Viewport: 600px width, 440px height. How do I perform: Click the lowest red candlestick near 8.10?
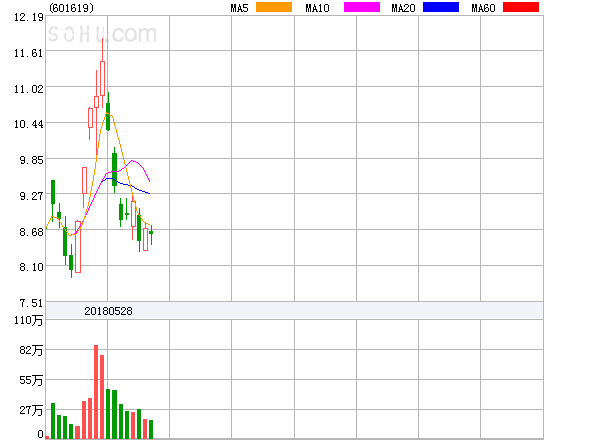click(x=78, y=247)
